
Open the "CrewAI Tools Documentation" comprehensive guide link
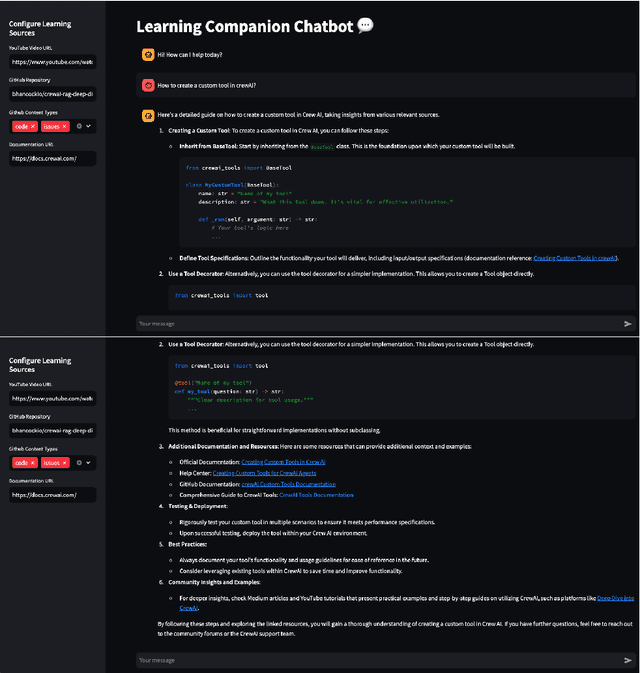316,495
